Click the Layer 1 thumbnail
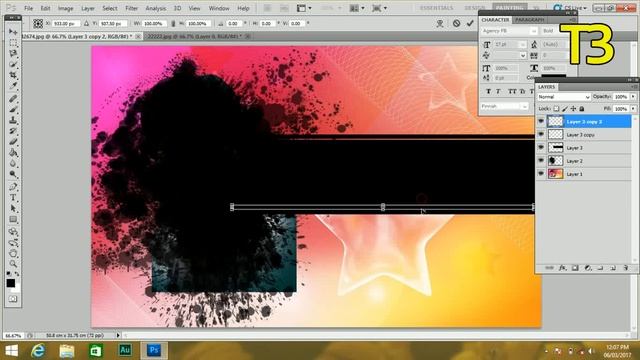 (556, 173)
